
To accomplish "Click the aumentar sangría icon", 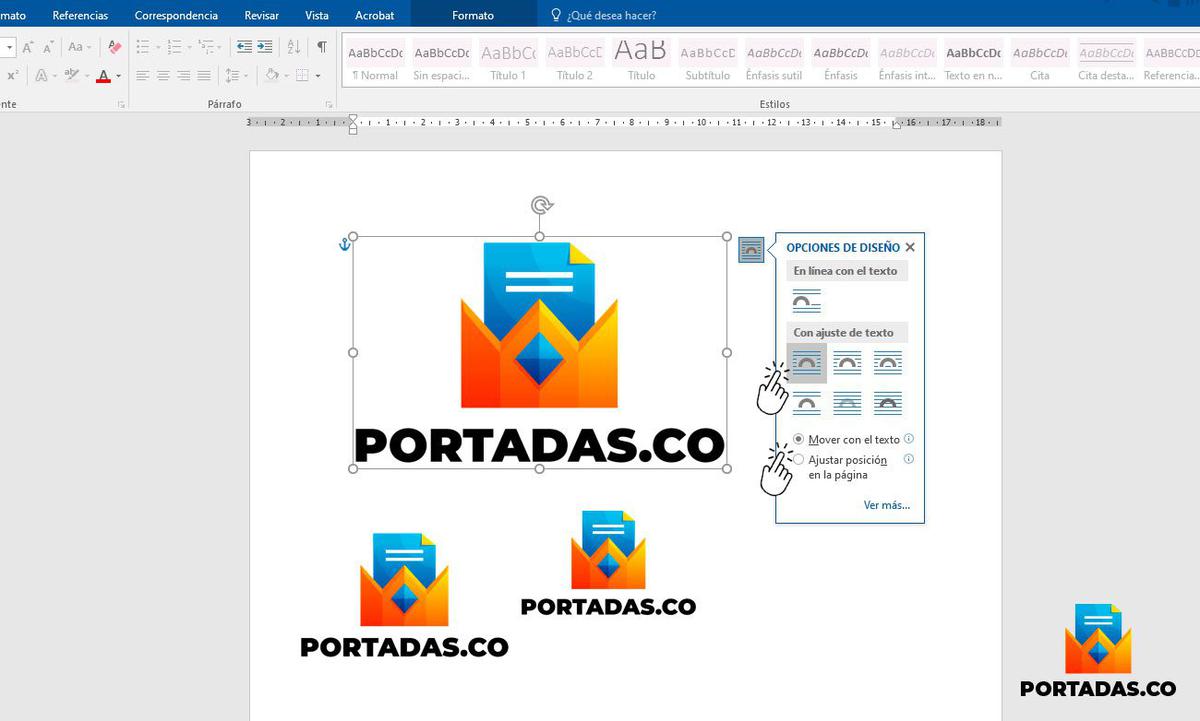I will pos(264,46).
